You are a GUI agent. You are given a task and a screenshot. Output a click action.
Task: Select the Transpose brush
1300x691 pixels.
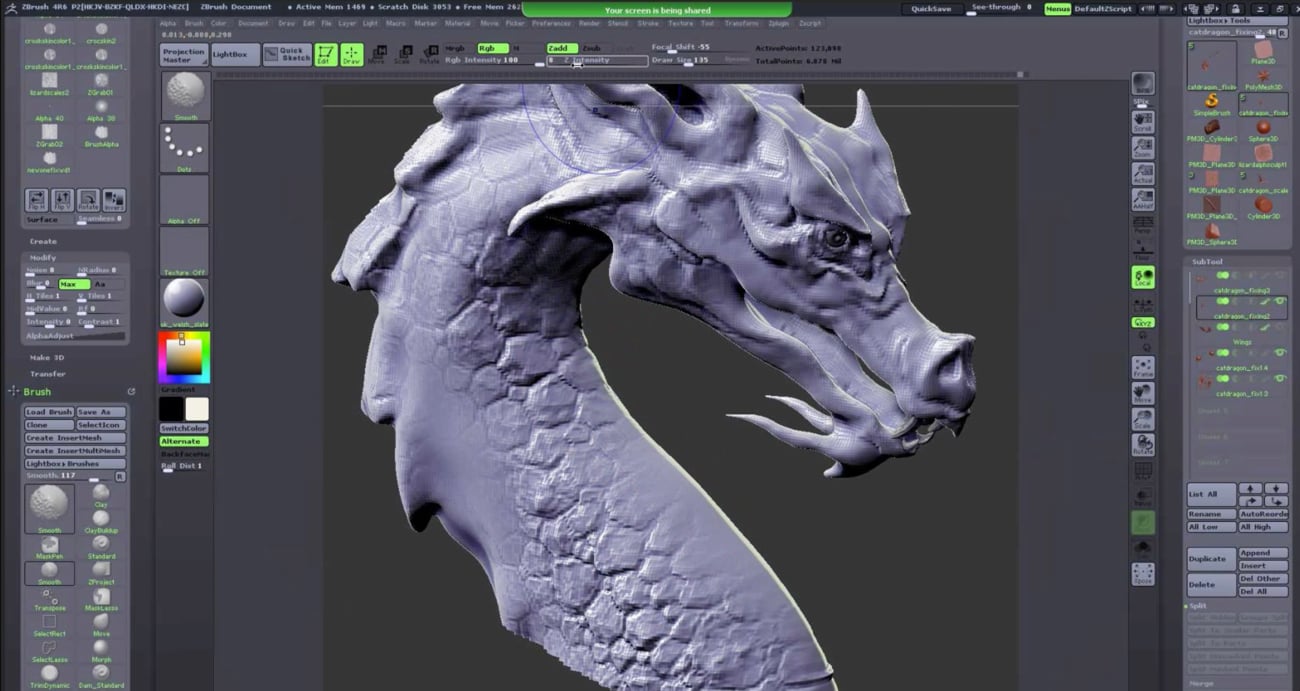click(x=49, y=599)
